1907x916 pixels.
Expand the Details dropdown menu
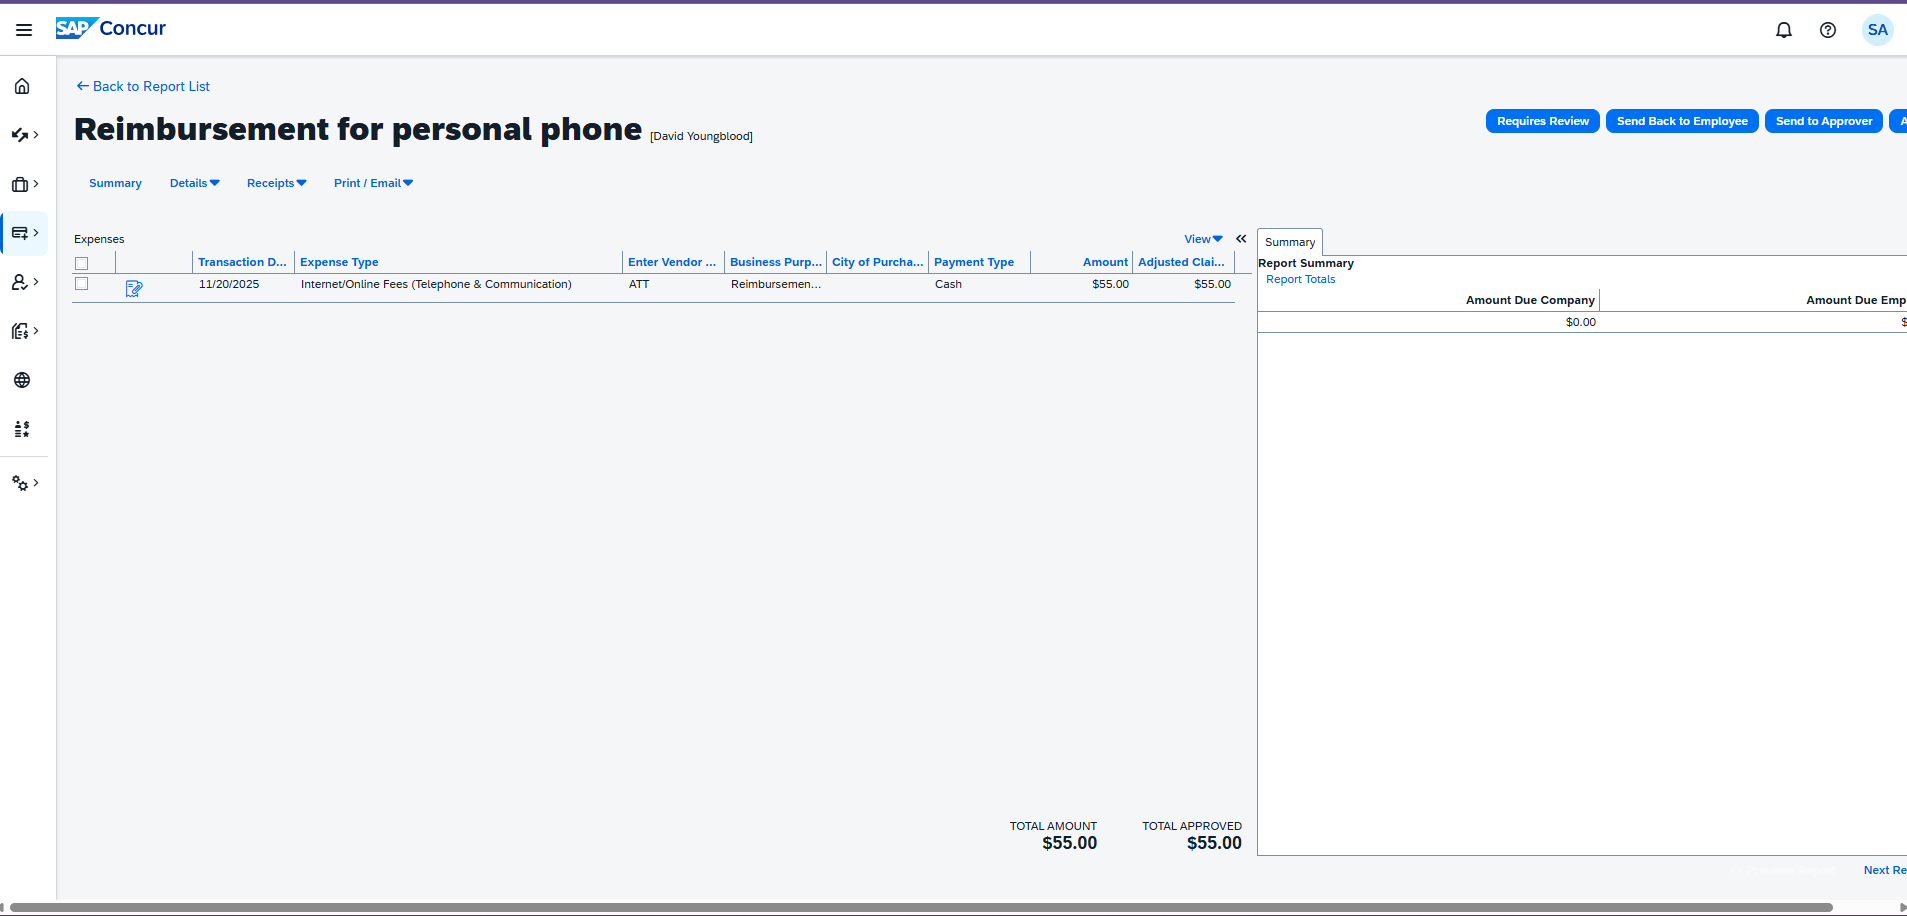pos(195,183)
